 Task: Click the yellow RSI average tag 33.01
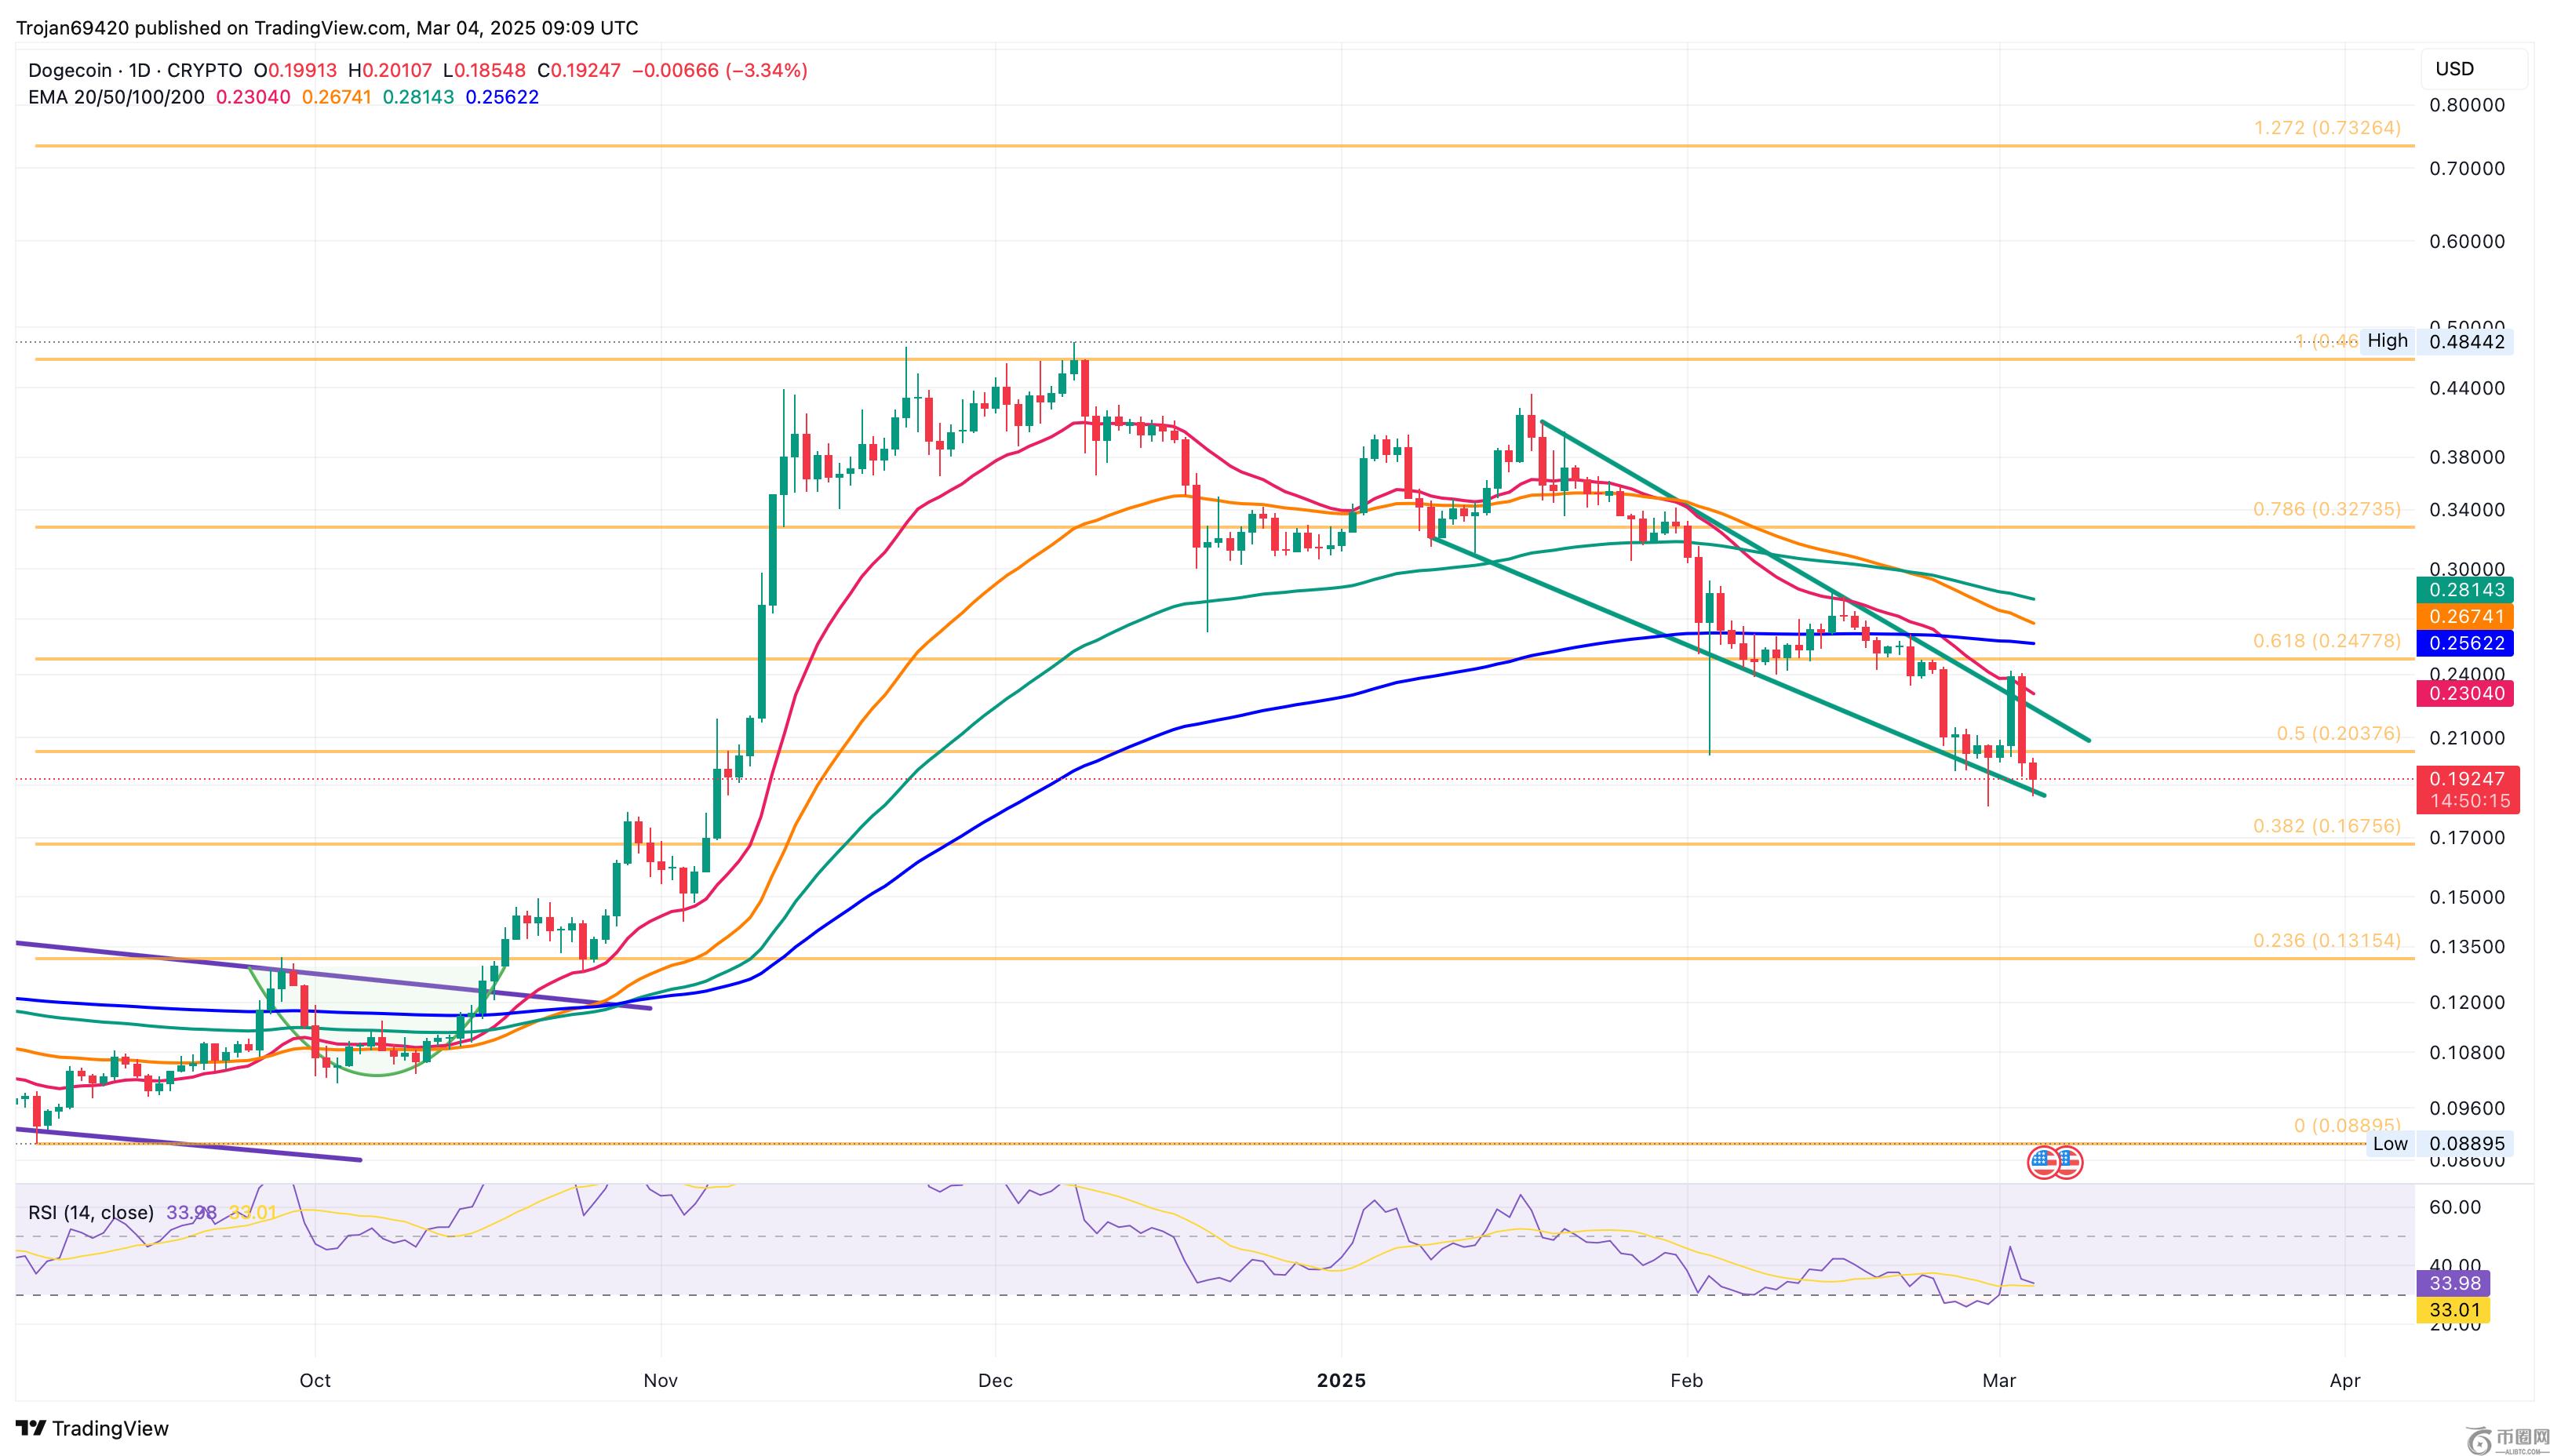2453,1310
